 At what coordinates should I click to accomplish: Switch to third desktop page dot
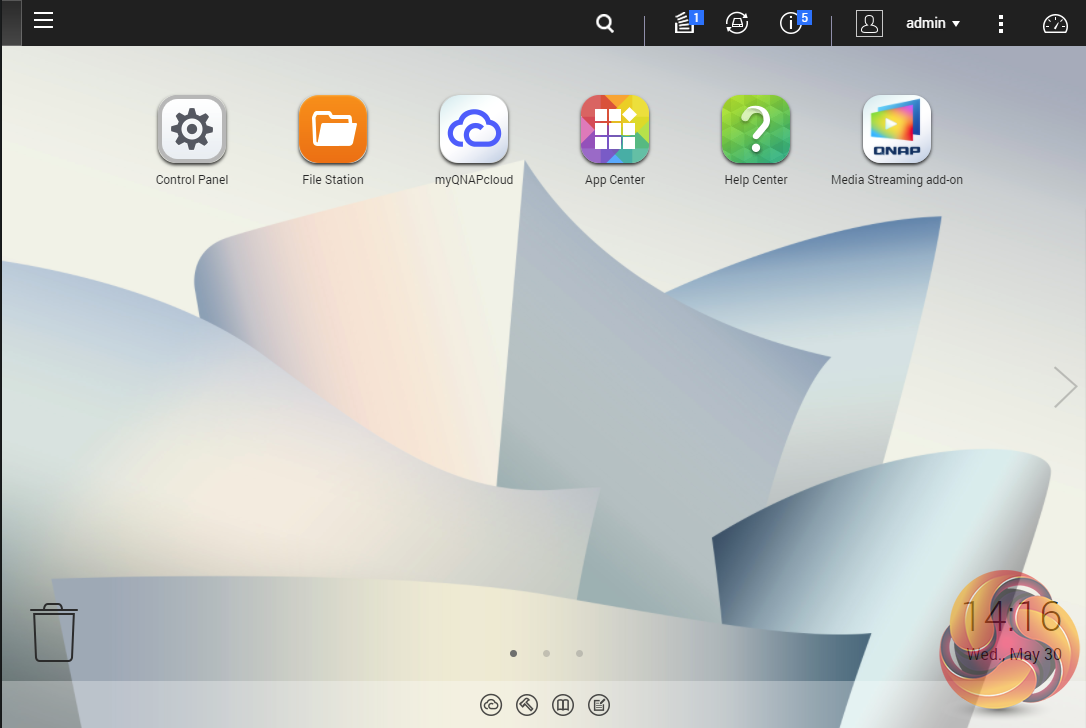580,653
